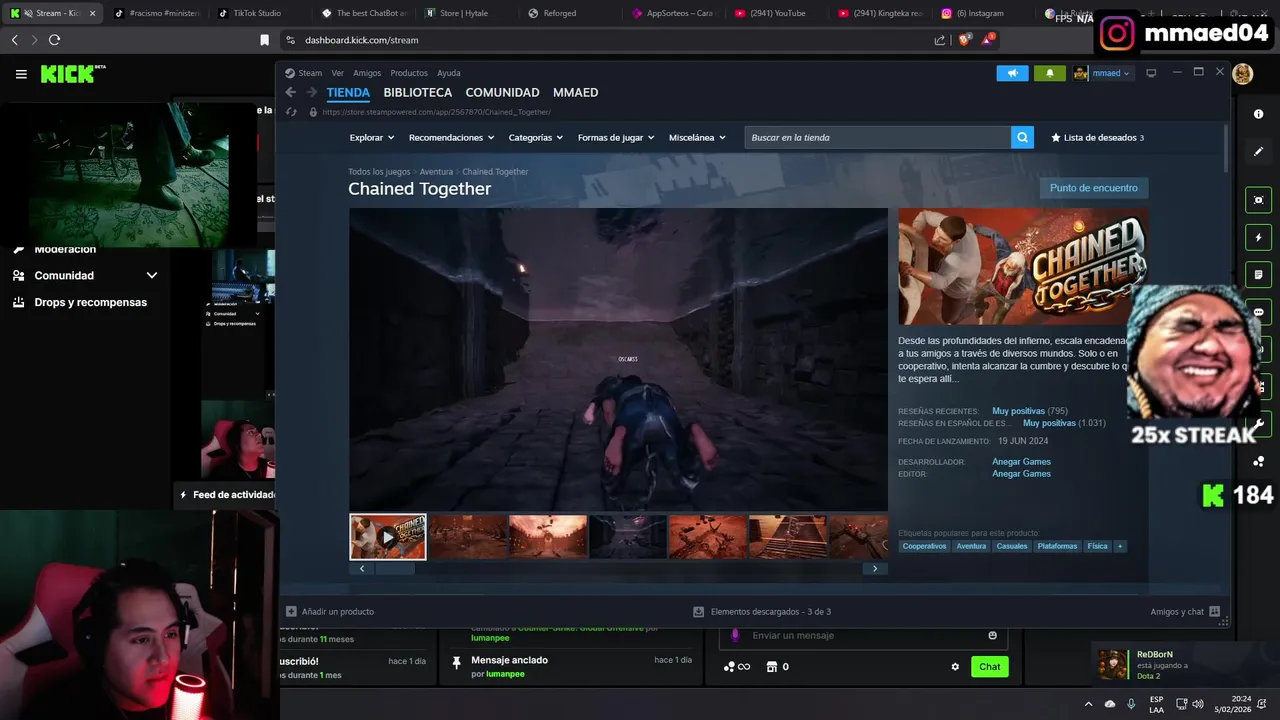Open emoji picker in Kick chat

(992, 635)
